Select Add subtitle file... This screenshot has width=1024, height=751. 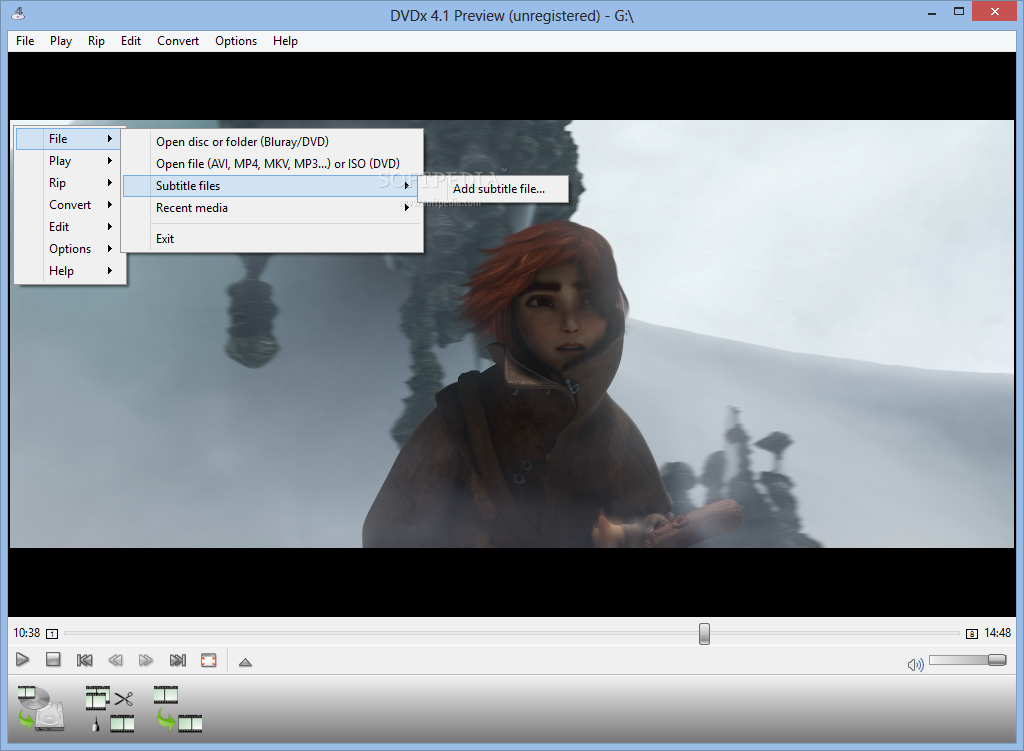498,189
